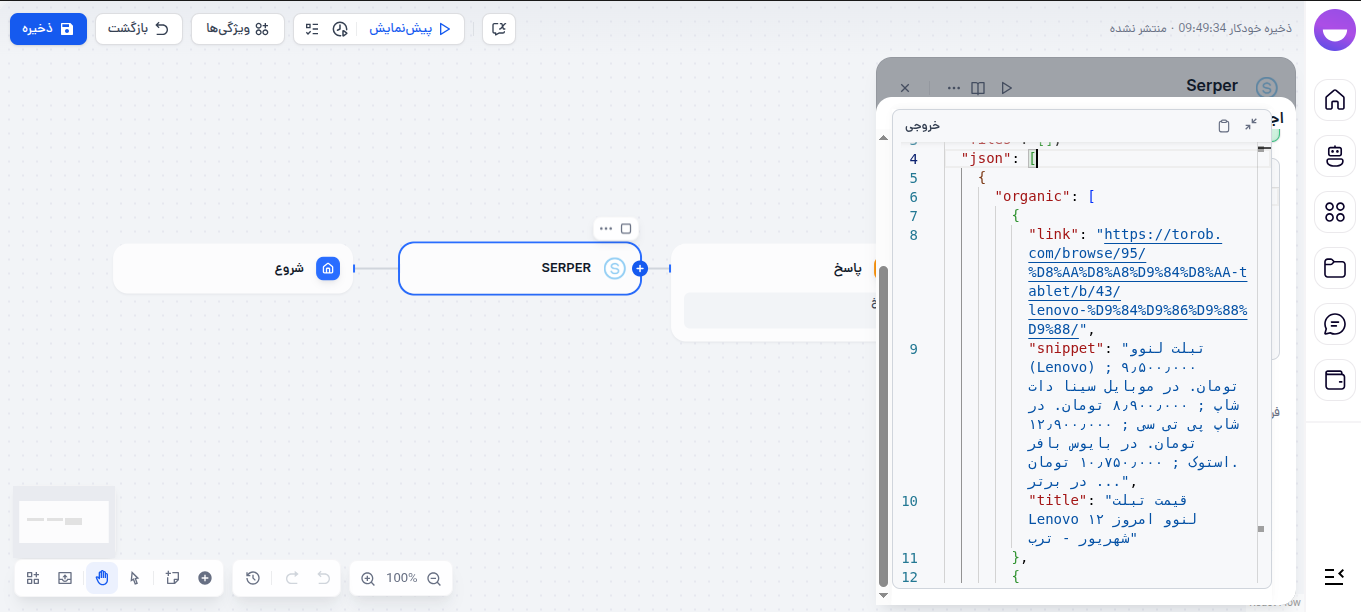
Task: Open version history via the clock icon
Action: pos(252,578)
